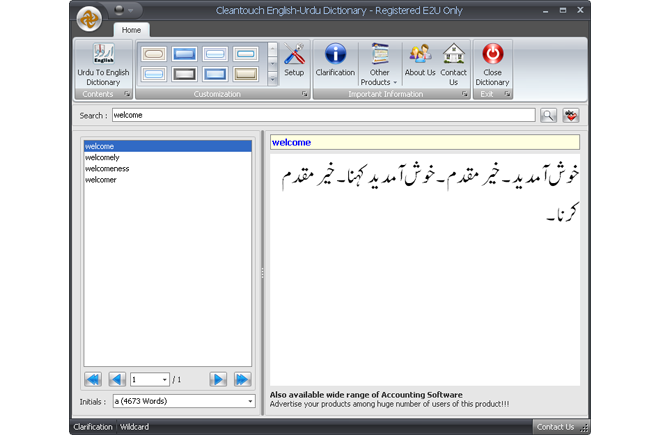Click in the Search input field

point(323,115)
